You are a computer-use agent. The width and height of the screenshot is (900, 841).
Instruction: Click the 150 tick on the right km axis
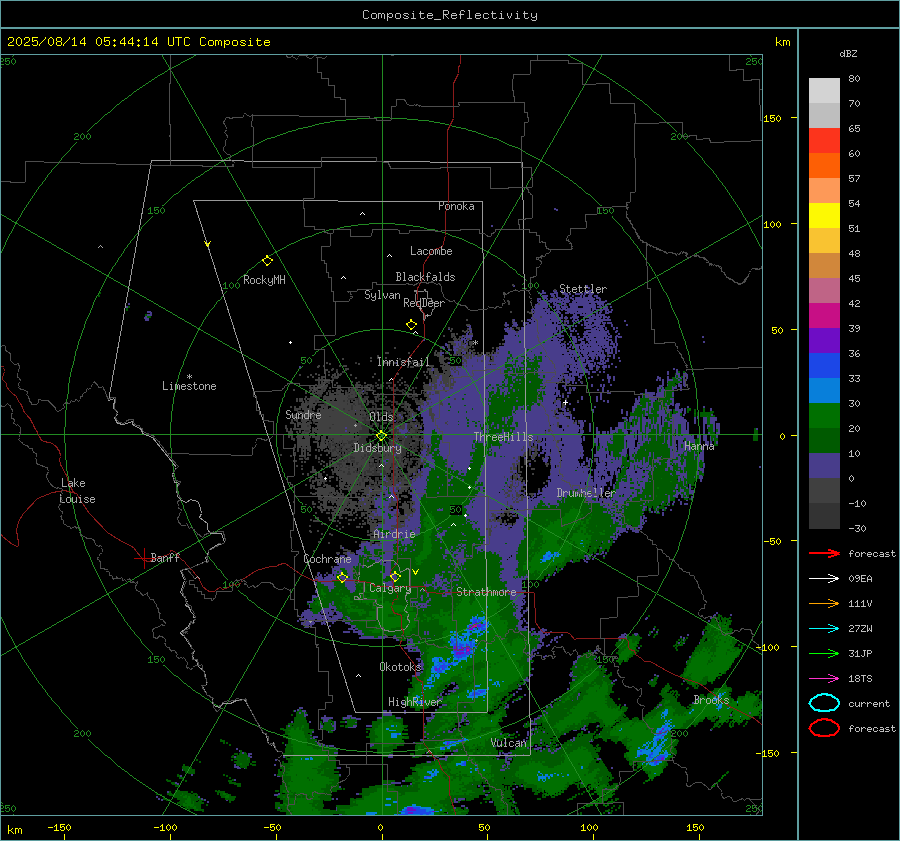tap(772, 118)
